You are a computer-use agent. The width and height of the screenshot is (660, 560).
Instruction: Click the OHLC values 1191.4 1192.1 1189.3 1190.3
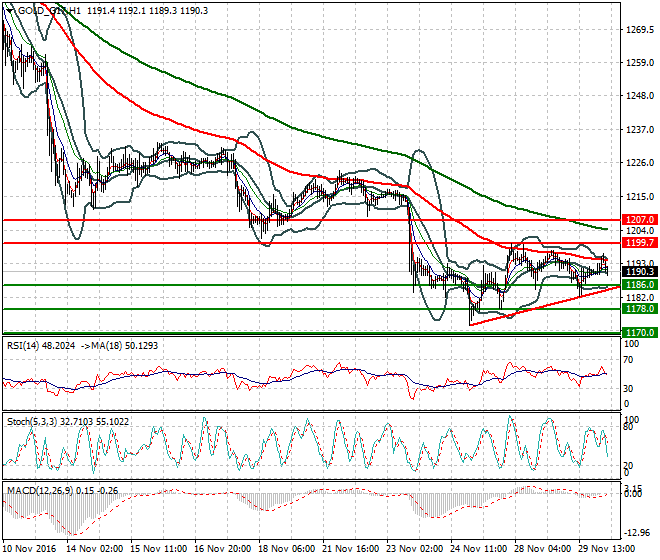pyautogui.click(x=148, y=11)
